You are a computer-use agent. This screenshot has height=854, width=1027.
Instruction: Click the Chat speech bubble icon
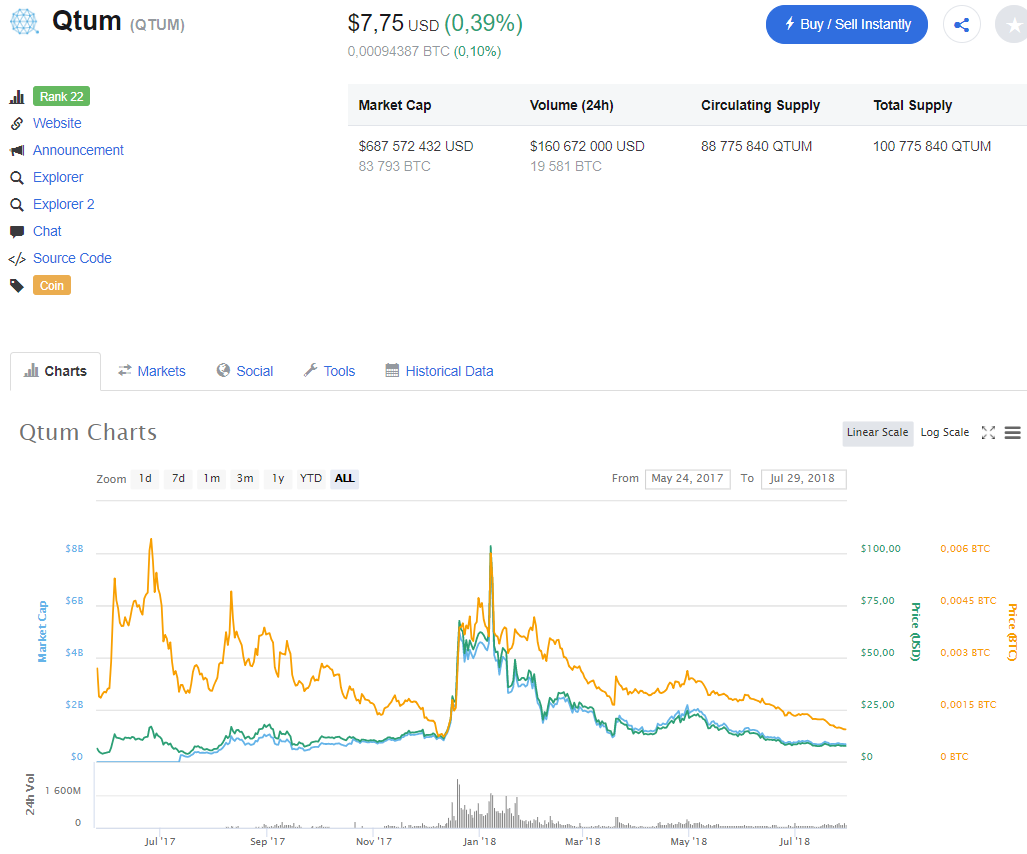17,231
